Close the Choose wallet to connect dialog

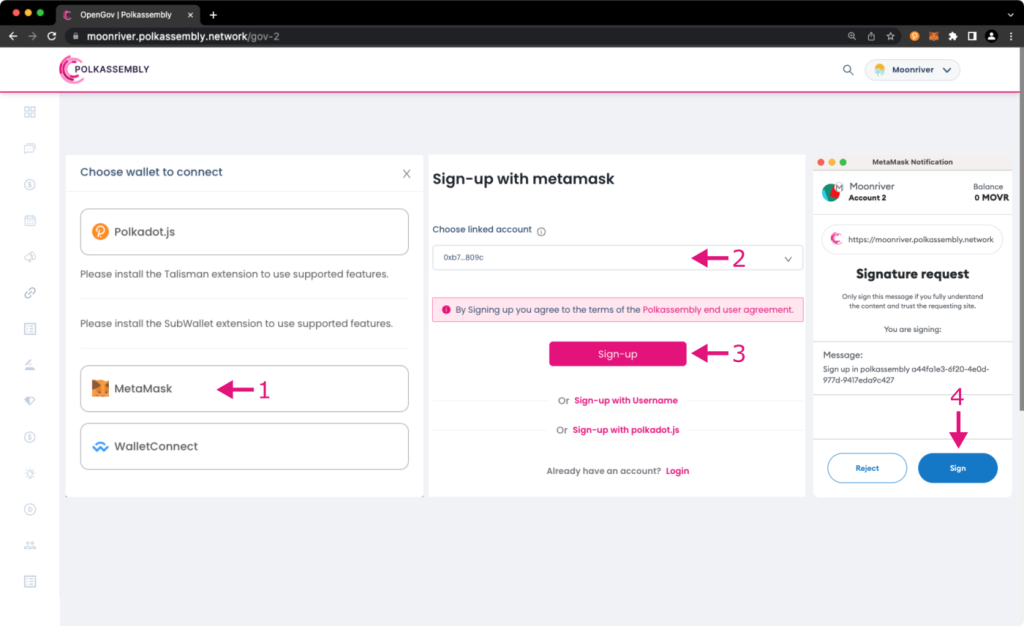tap(406, 174)
